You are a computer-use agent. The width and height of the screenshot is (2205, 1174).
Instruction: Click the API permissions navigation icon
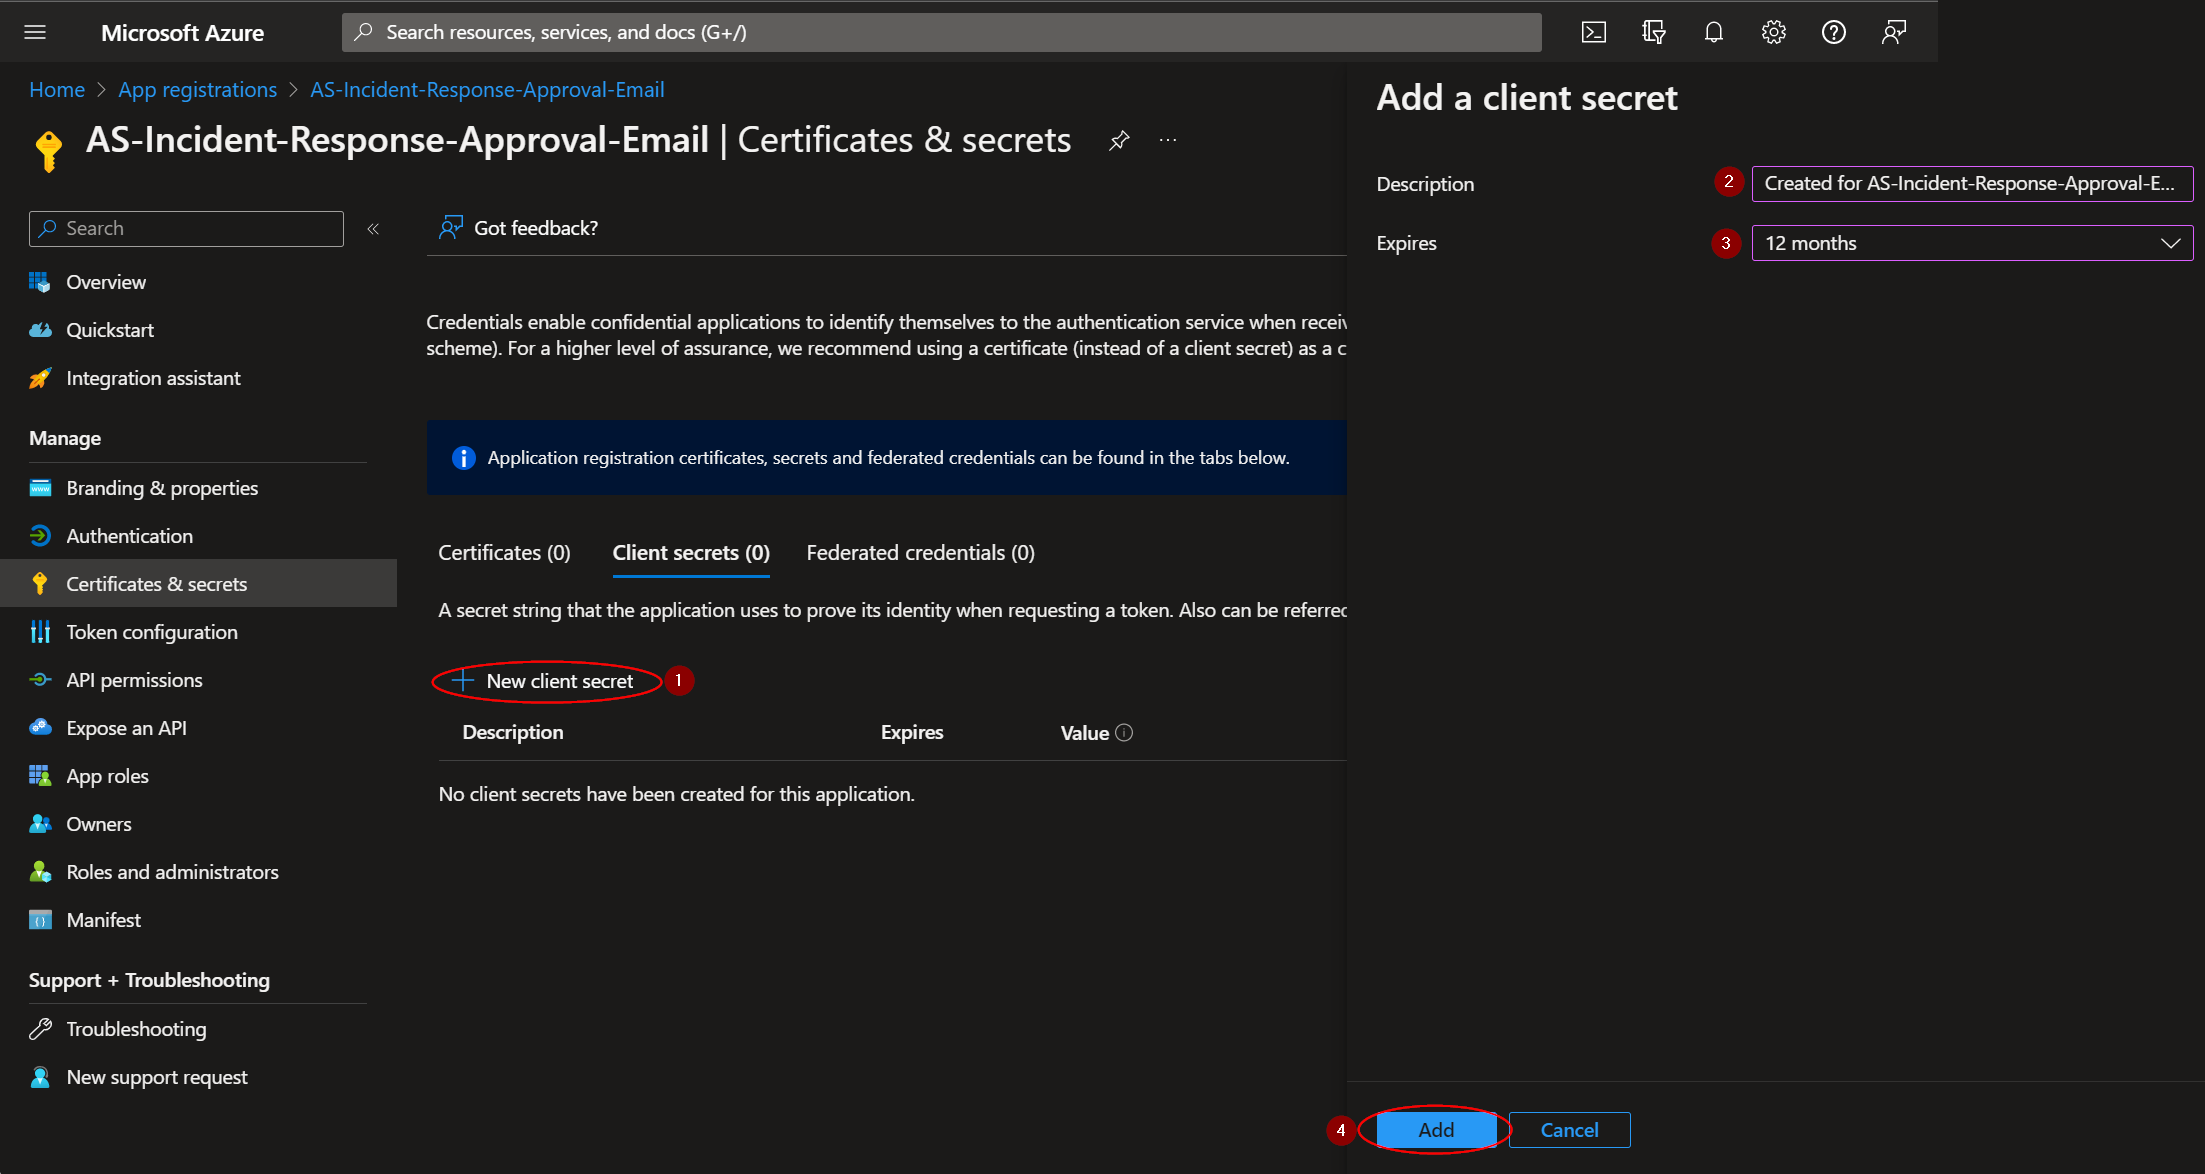tap(38, 678)
